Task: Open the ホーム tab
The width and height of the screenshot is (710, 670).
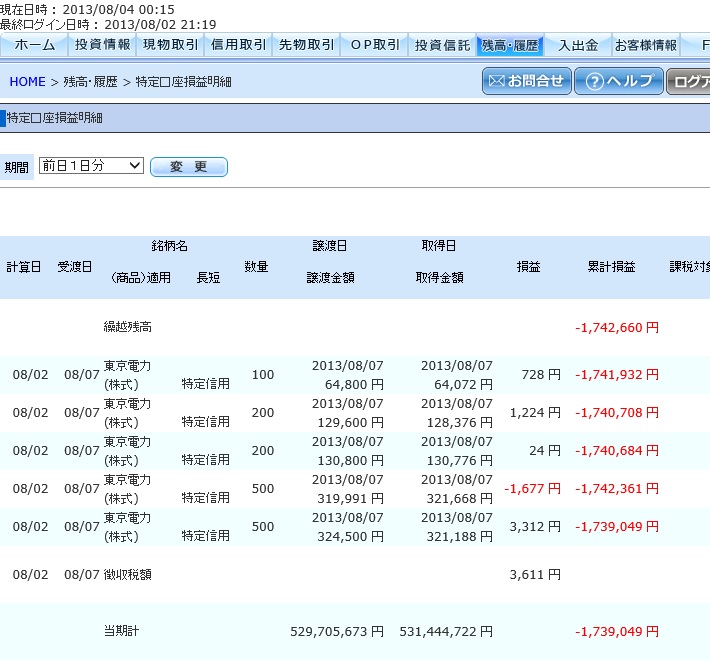Action: point(34,45)
